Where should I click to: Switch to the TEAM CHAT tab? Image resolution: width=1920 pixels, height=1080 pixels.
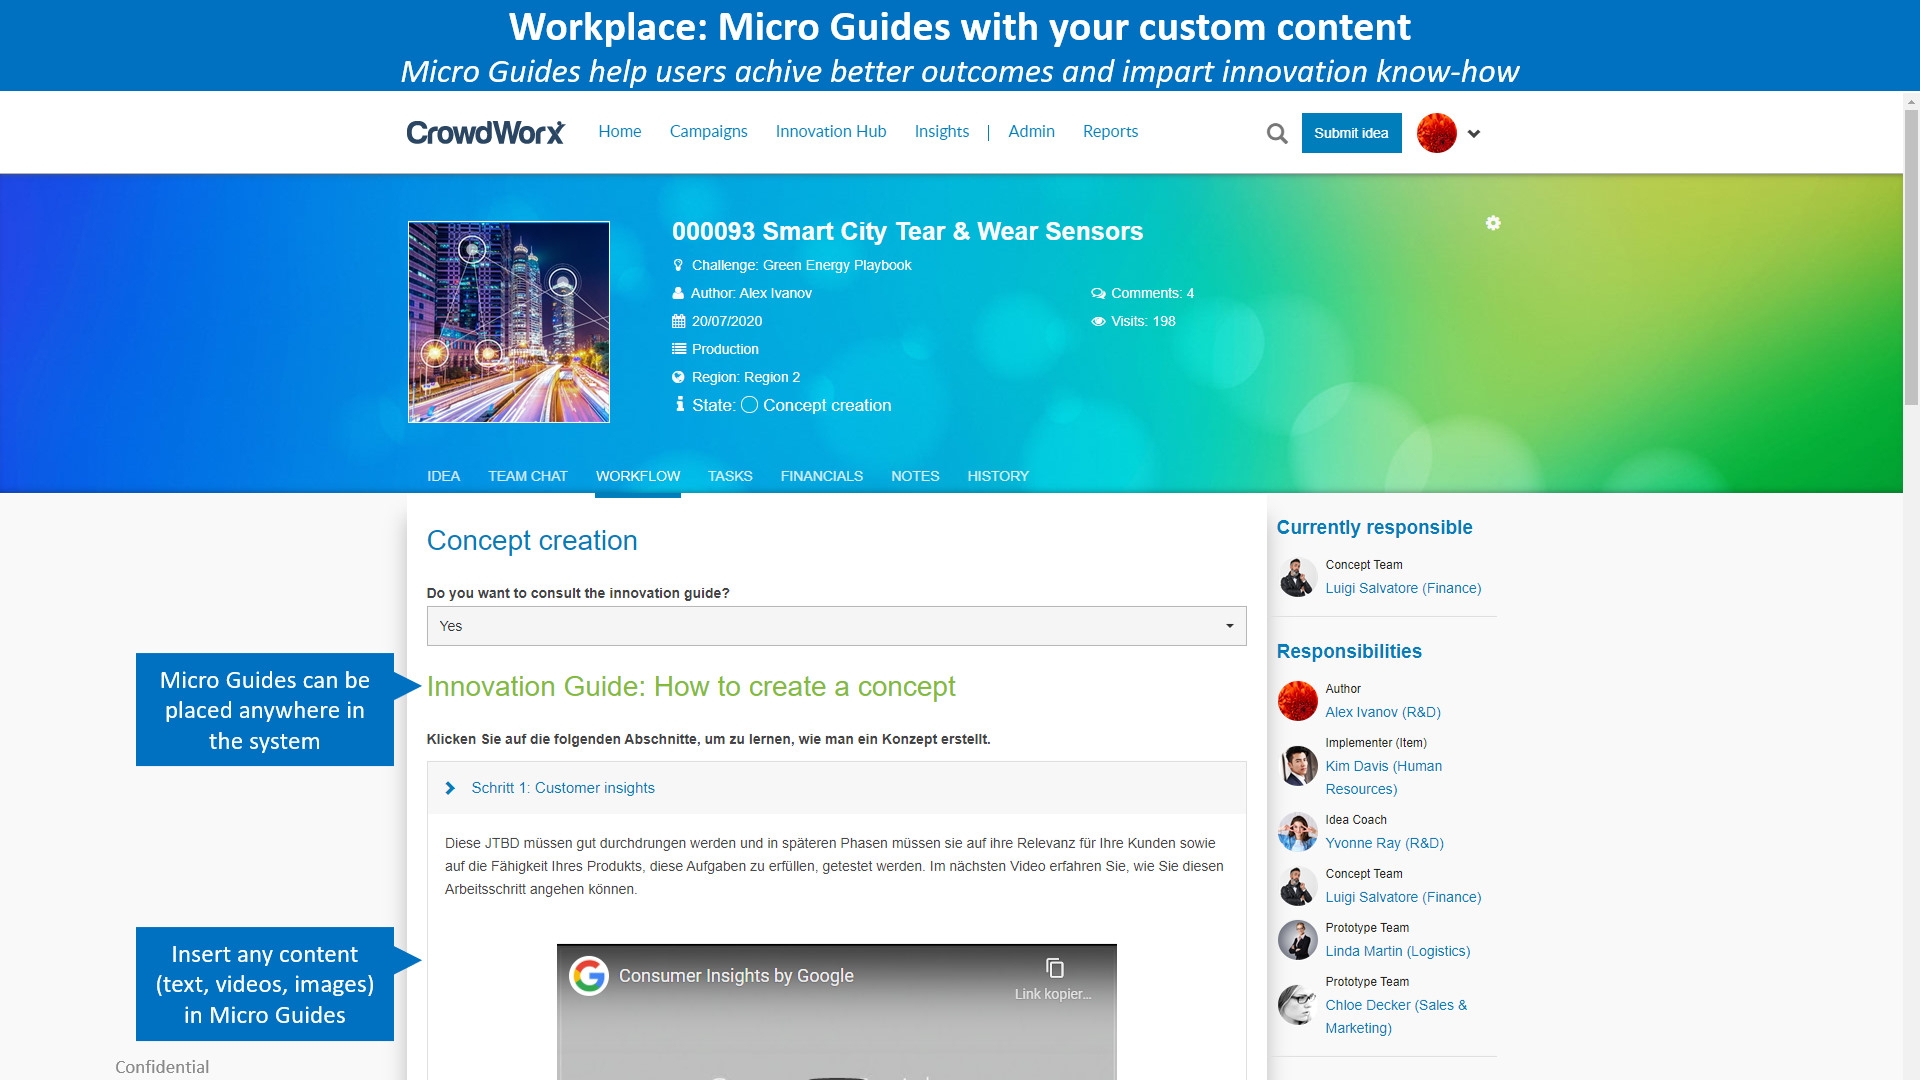click(527, 476)
